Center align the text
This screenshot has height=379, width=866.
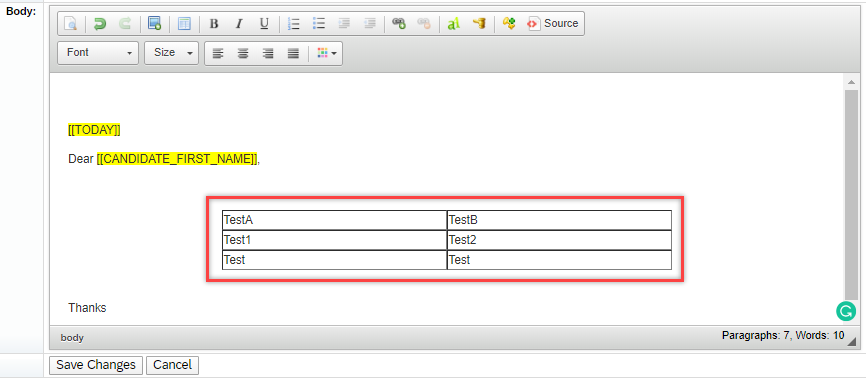point(243,54)
